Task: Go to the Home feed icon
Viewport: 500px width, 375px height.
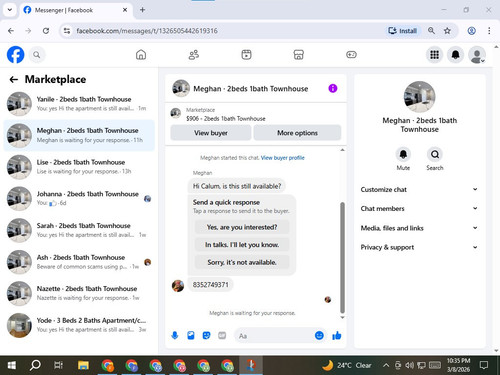Action: click(141, 55)
